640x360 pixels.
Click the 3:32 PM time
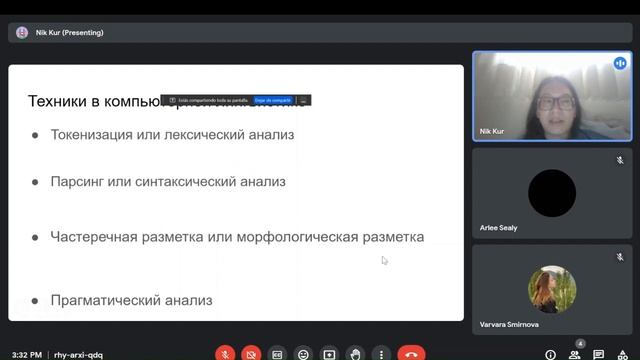pyautogui.click(x=27, y=355)
